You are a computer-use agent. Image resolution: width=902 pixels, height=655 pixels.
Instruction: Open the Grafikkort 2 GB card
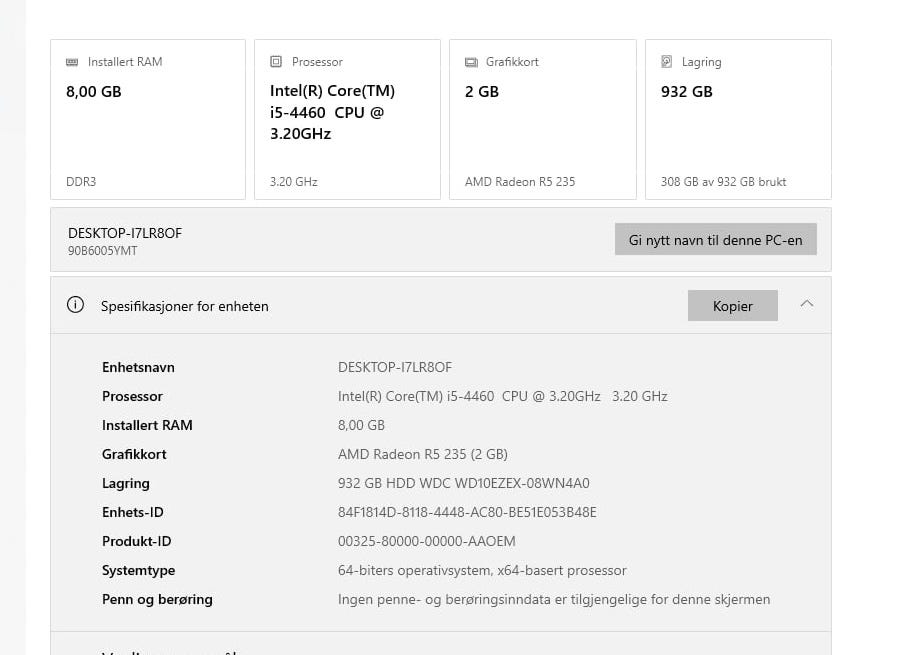tap(543, 120)
